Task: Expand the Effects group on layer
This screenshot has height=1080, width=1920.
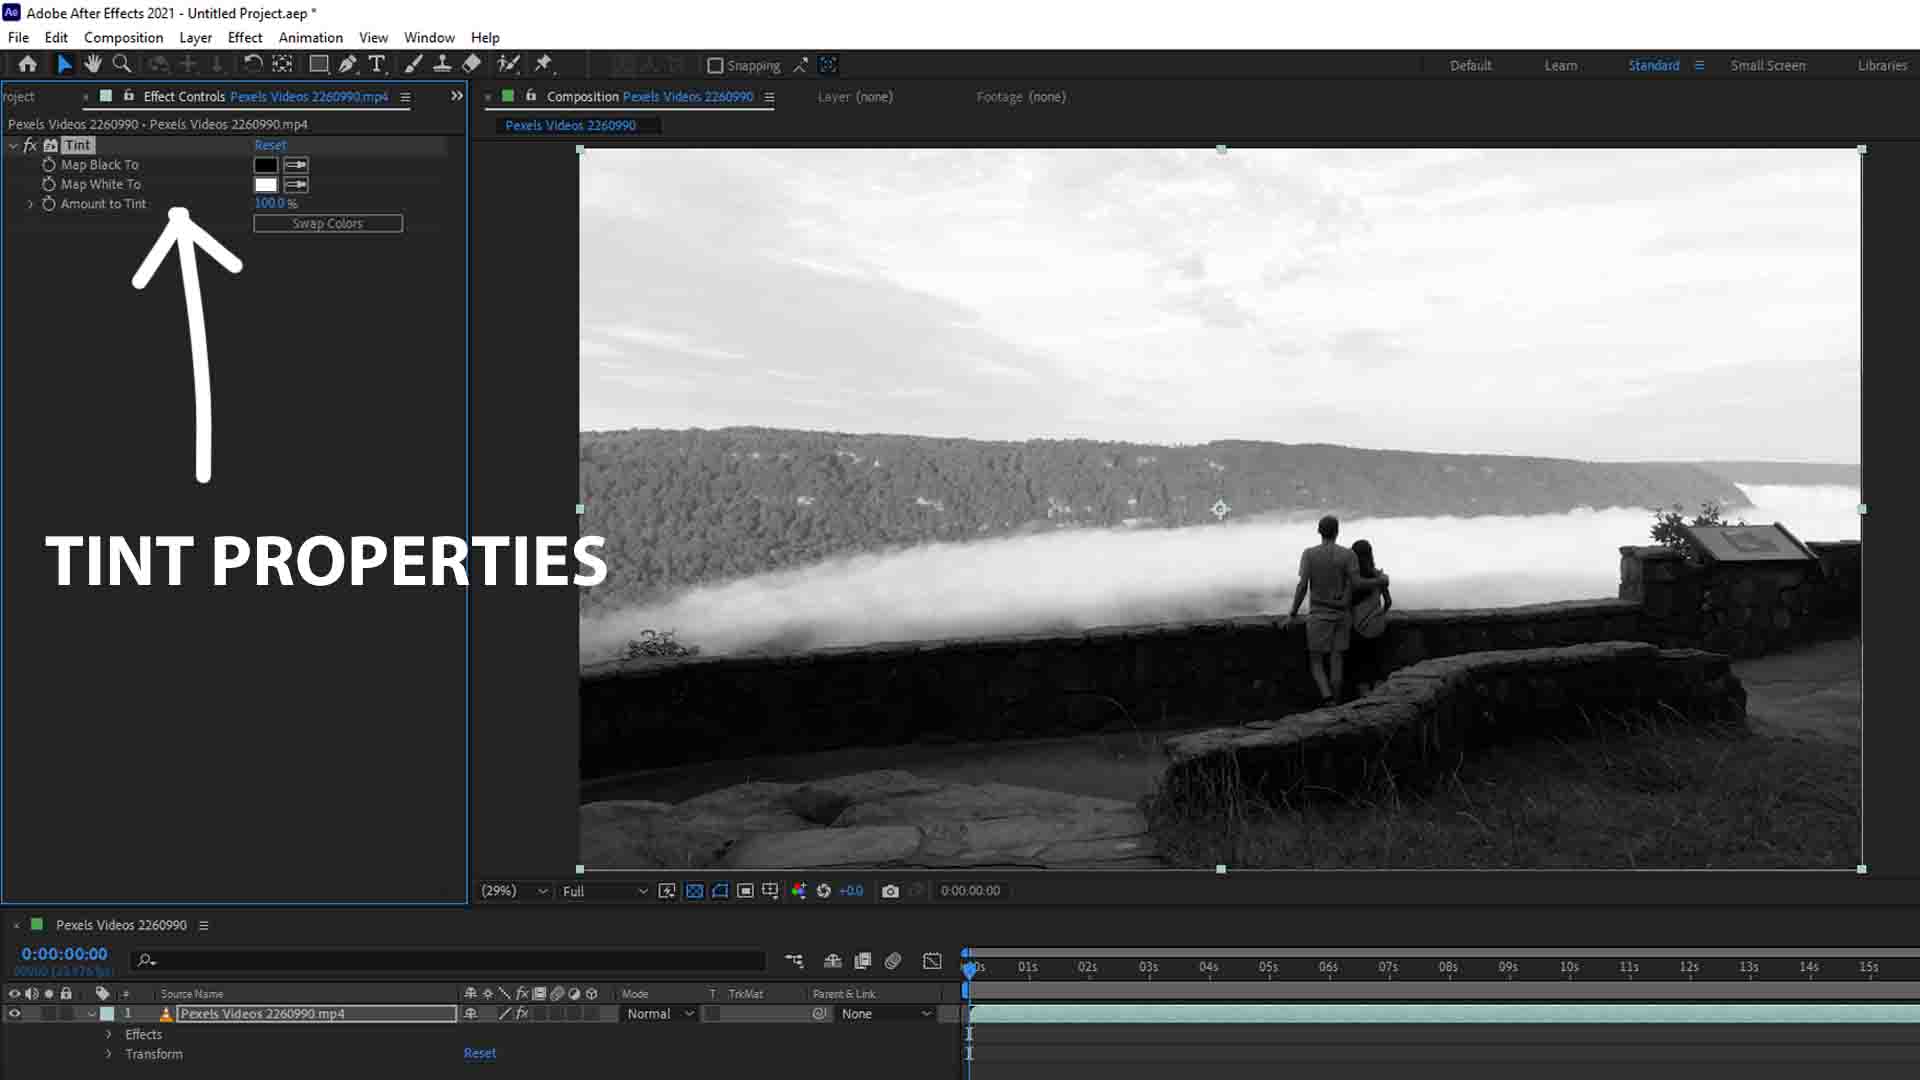Action: point(108,1034)
